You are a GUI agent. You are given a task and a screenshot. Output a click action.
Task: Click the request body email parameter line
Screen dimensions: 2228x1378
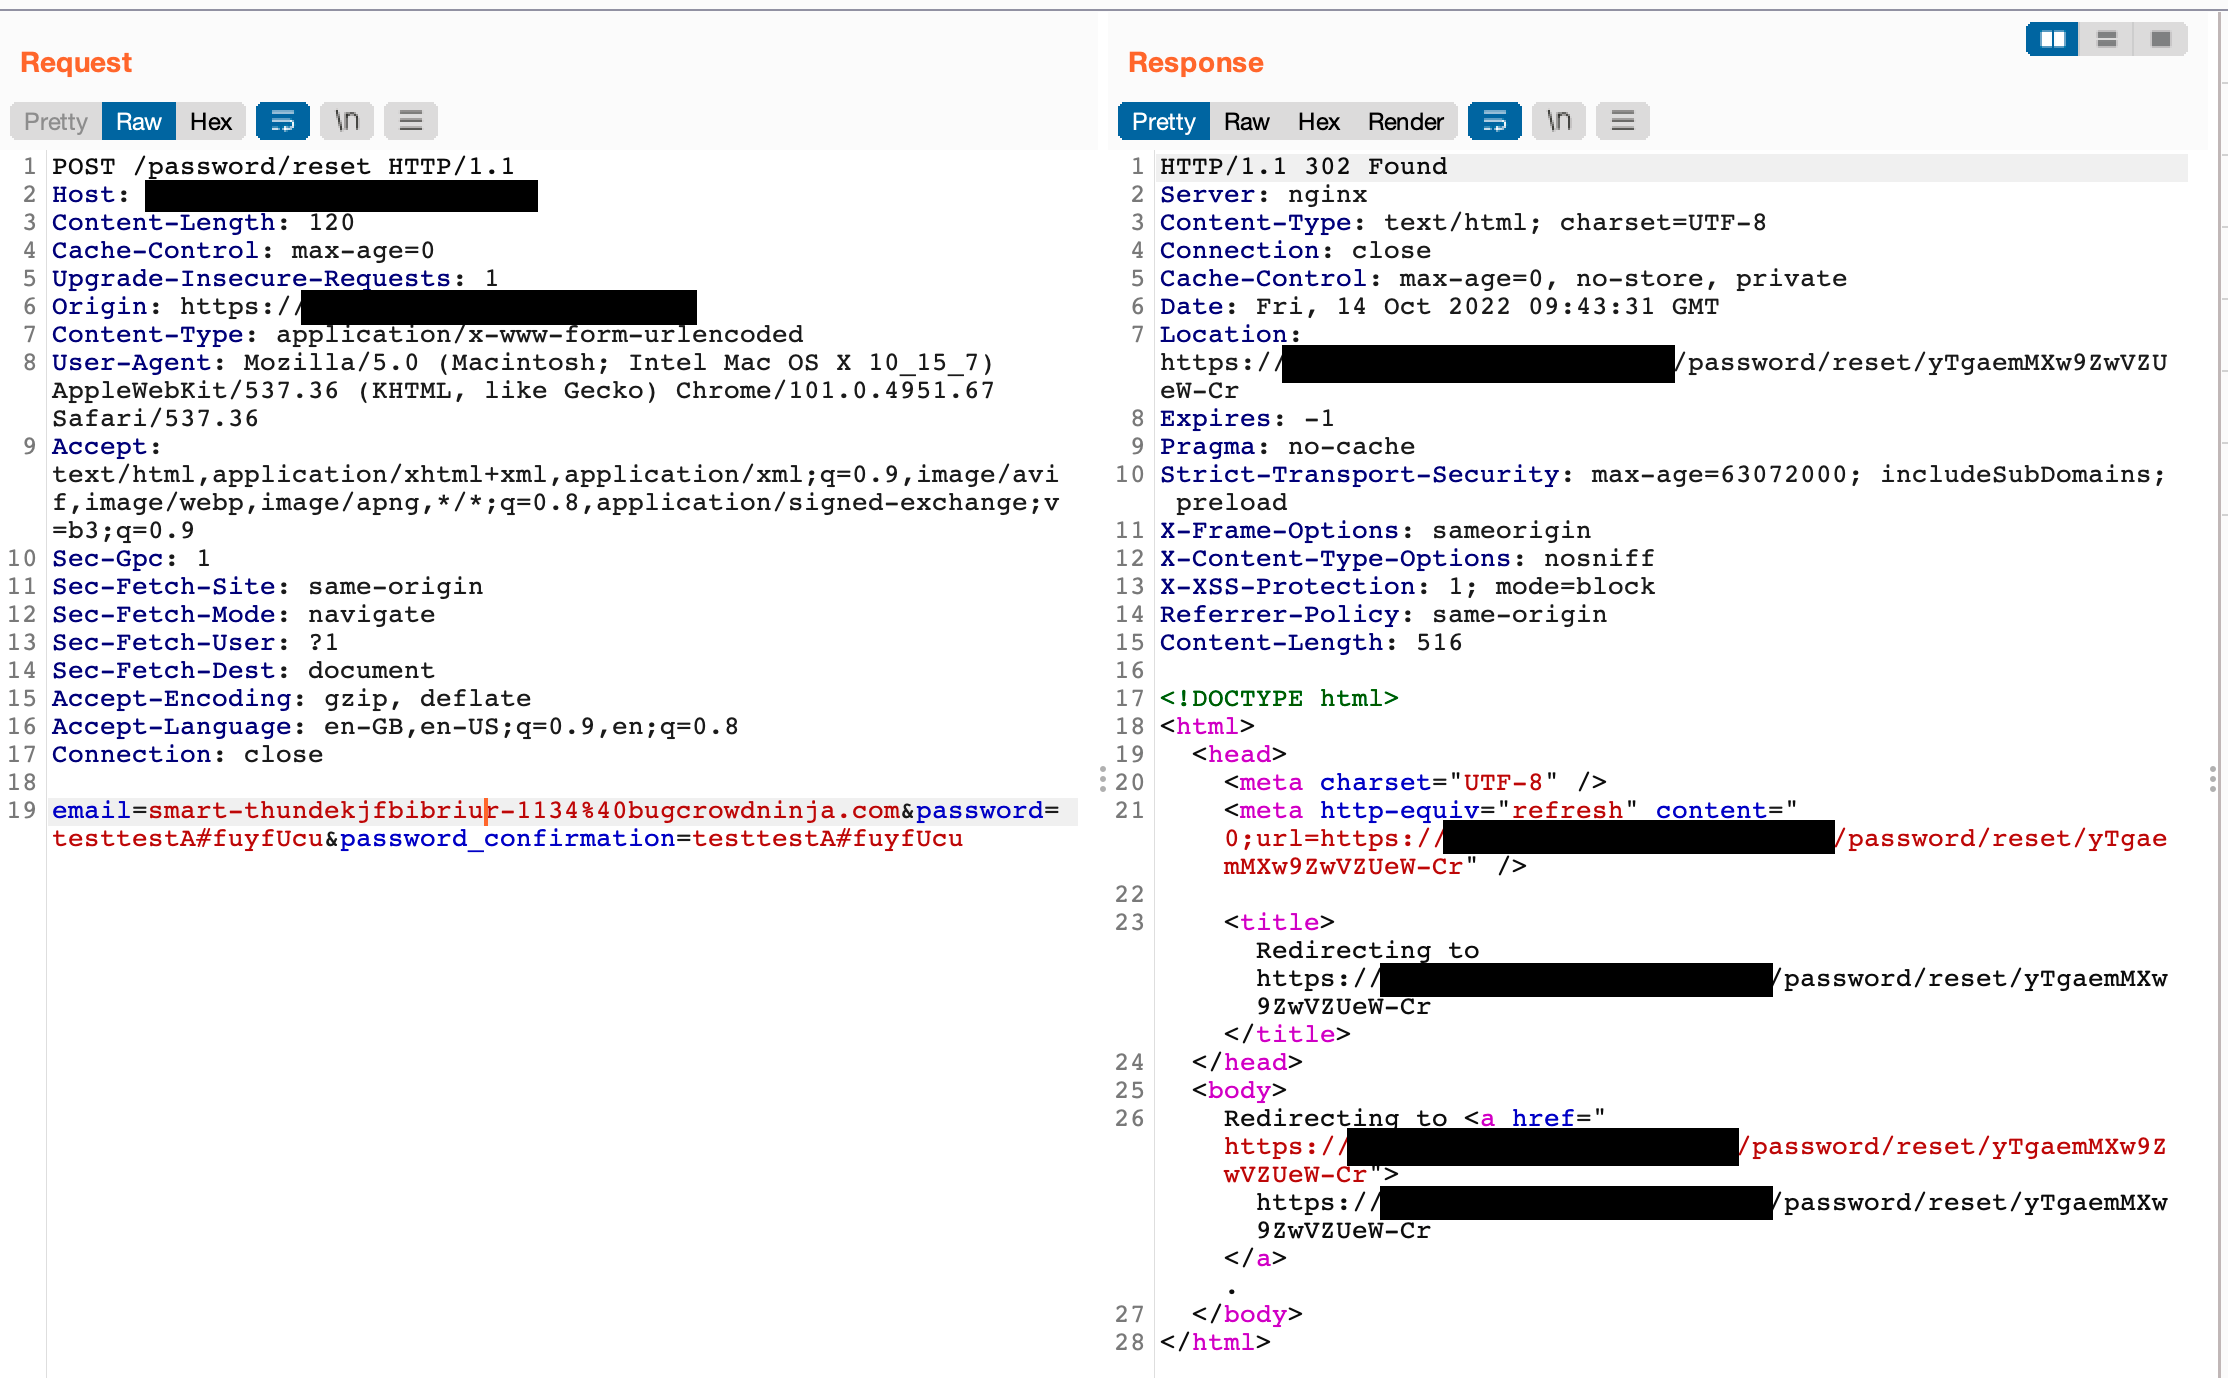556,810
